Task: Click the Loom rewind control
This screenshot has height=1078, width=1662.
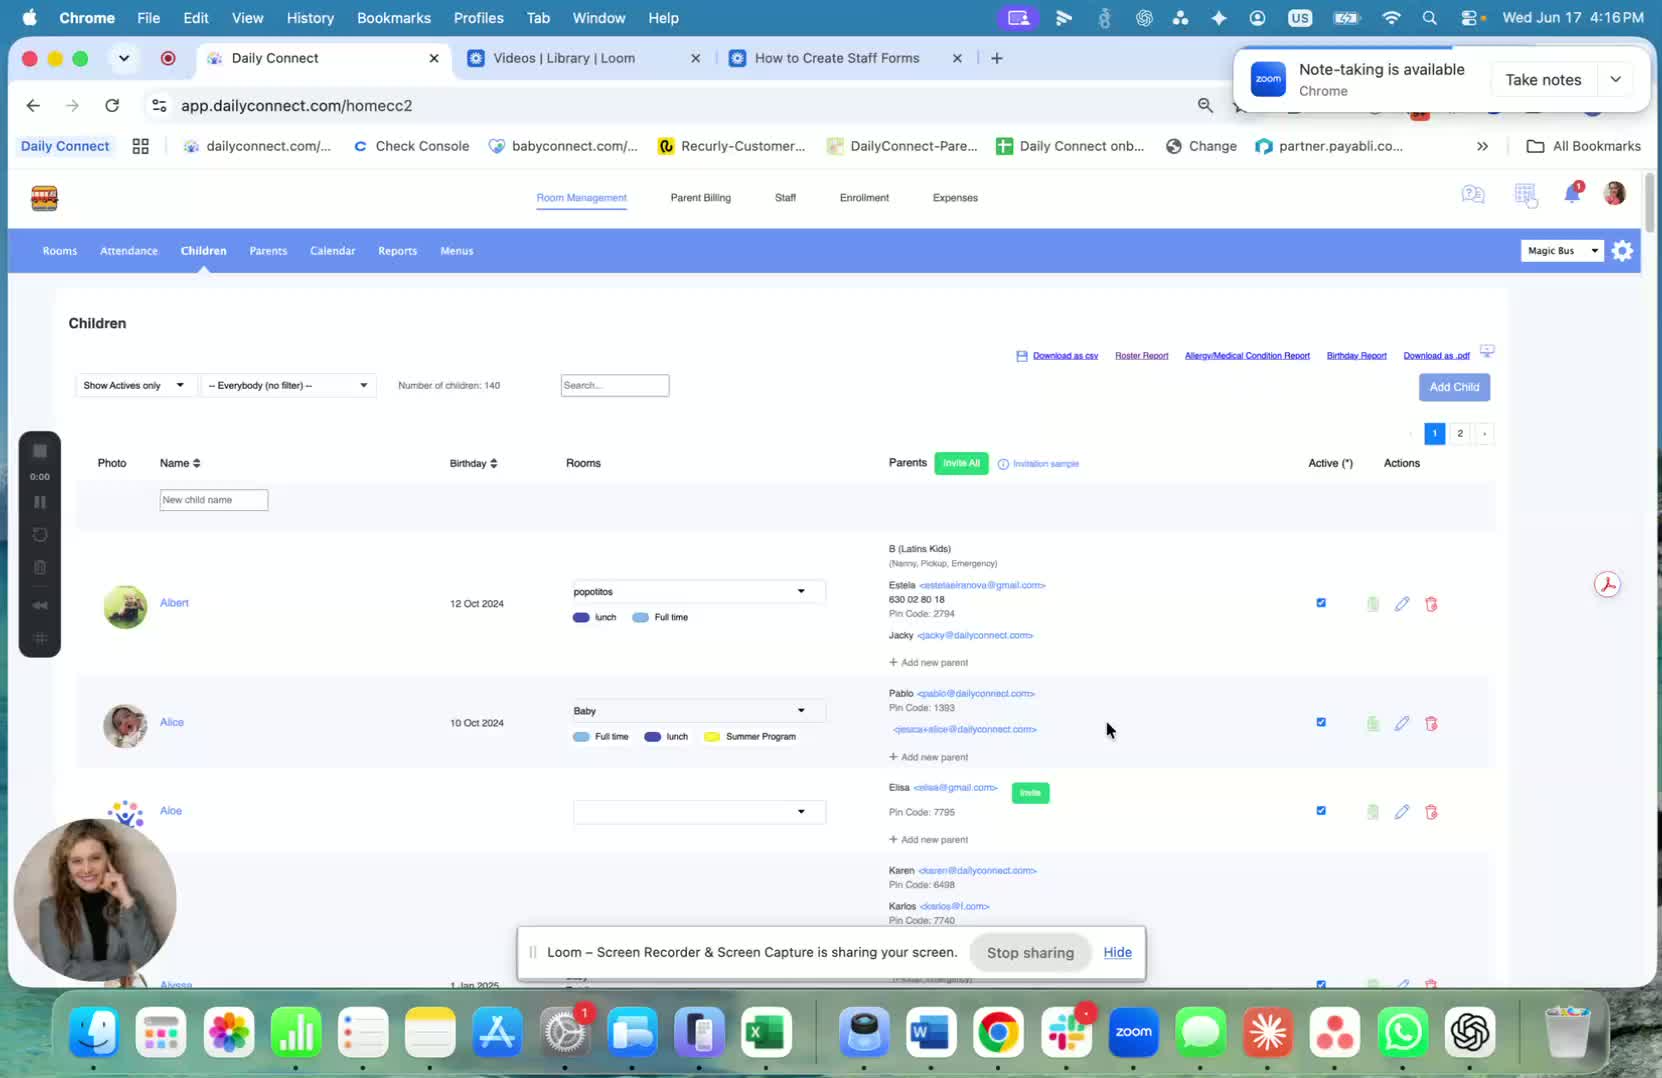Action: [40, 605]
